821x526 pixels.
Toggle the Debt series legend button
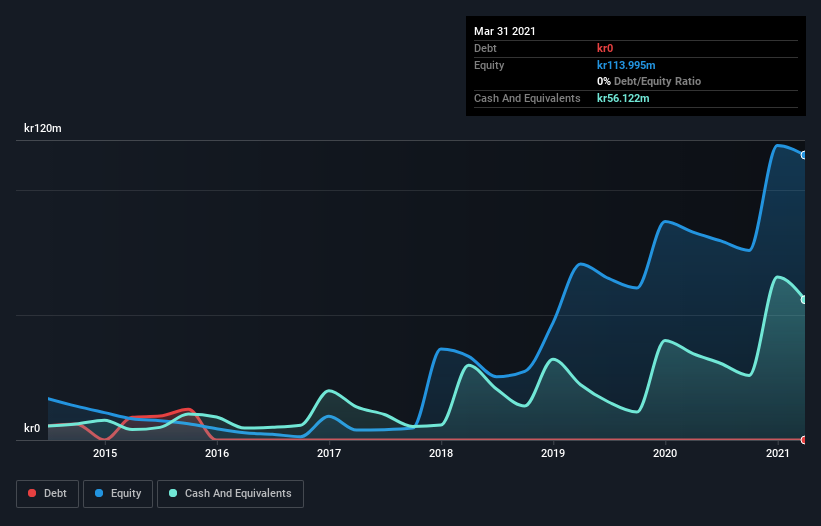47,494
